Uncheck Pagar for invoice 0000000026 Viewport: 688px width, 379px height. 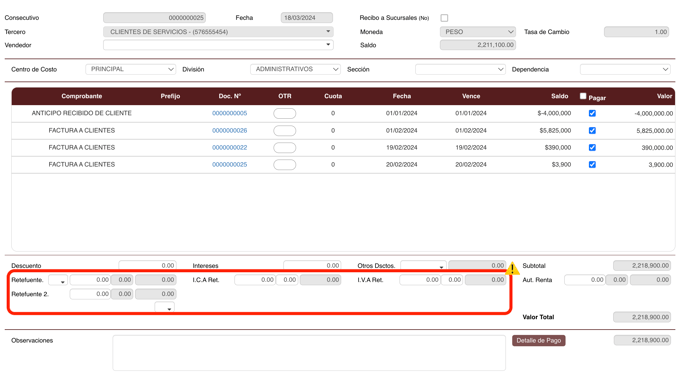(x=592, y=130)
